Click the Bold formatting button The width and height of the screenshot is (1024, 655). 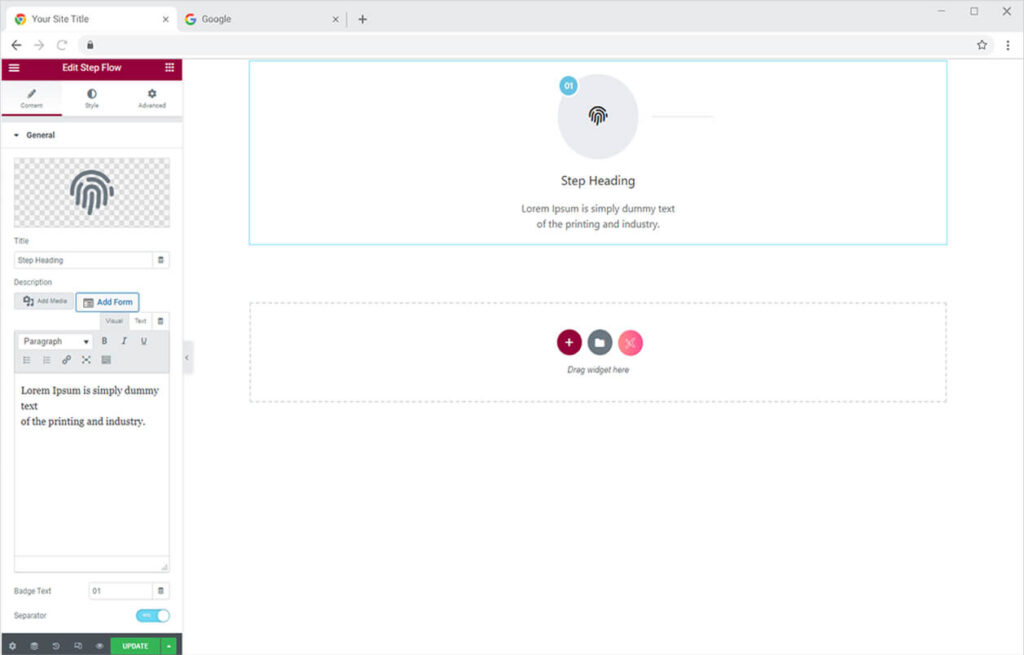coord(105,341)
